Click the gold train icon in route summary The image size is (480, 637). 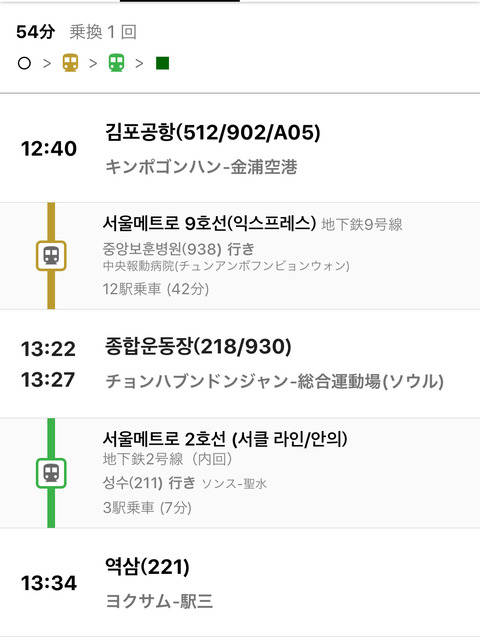70,63
